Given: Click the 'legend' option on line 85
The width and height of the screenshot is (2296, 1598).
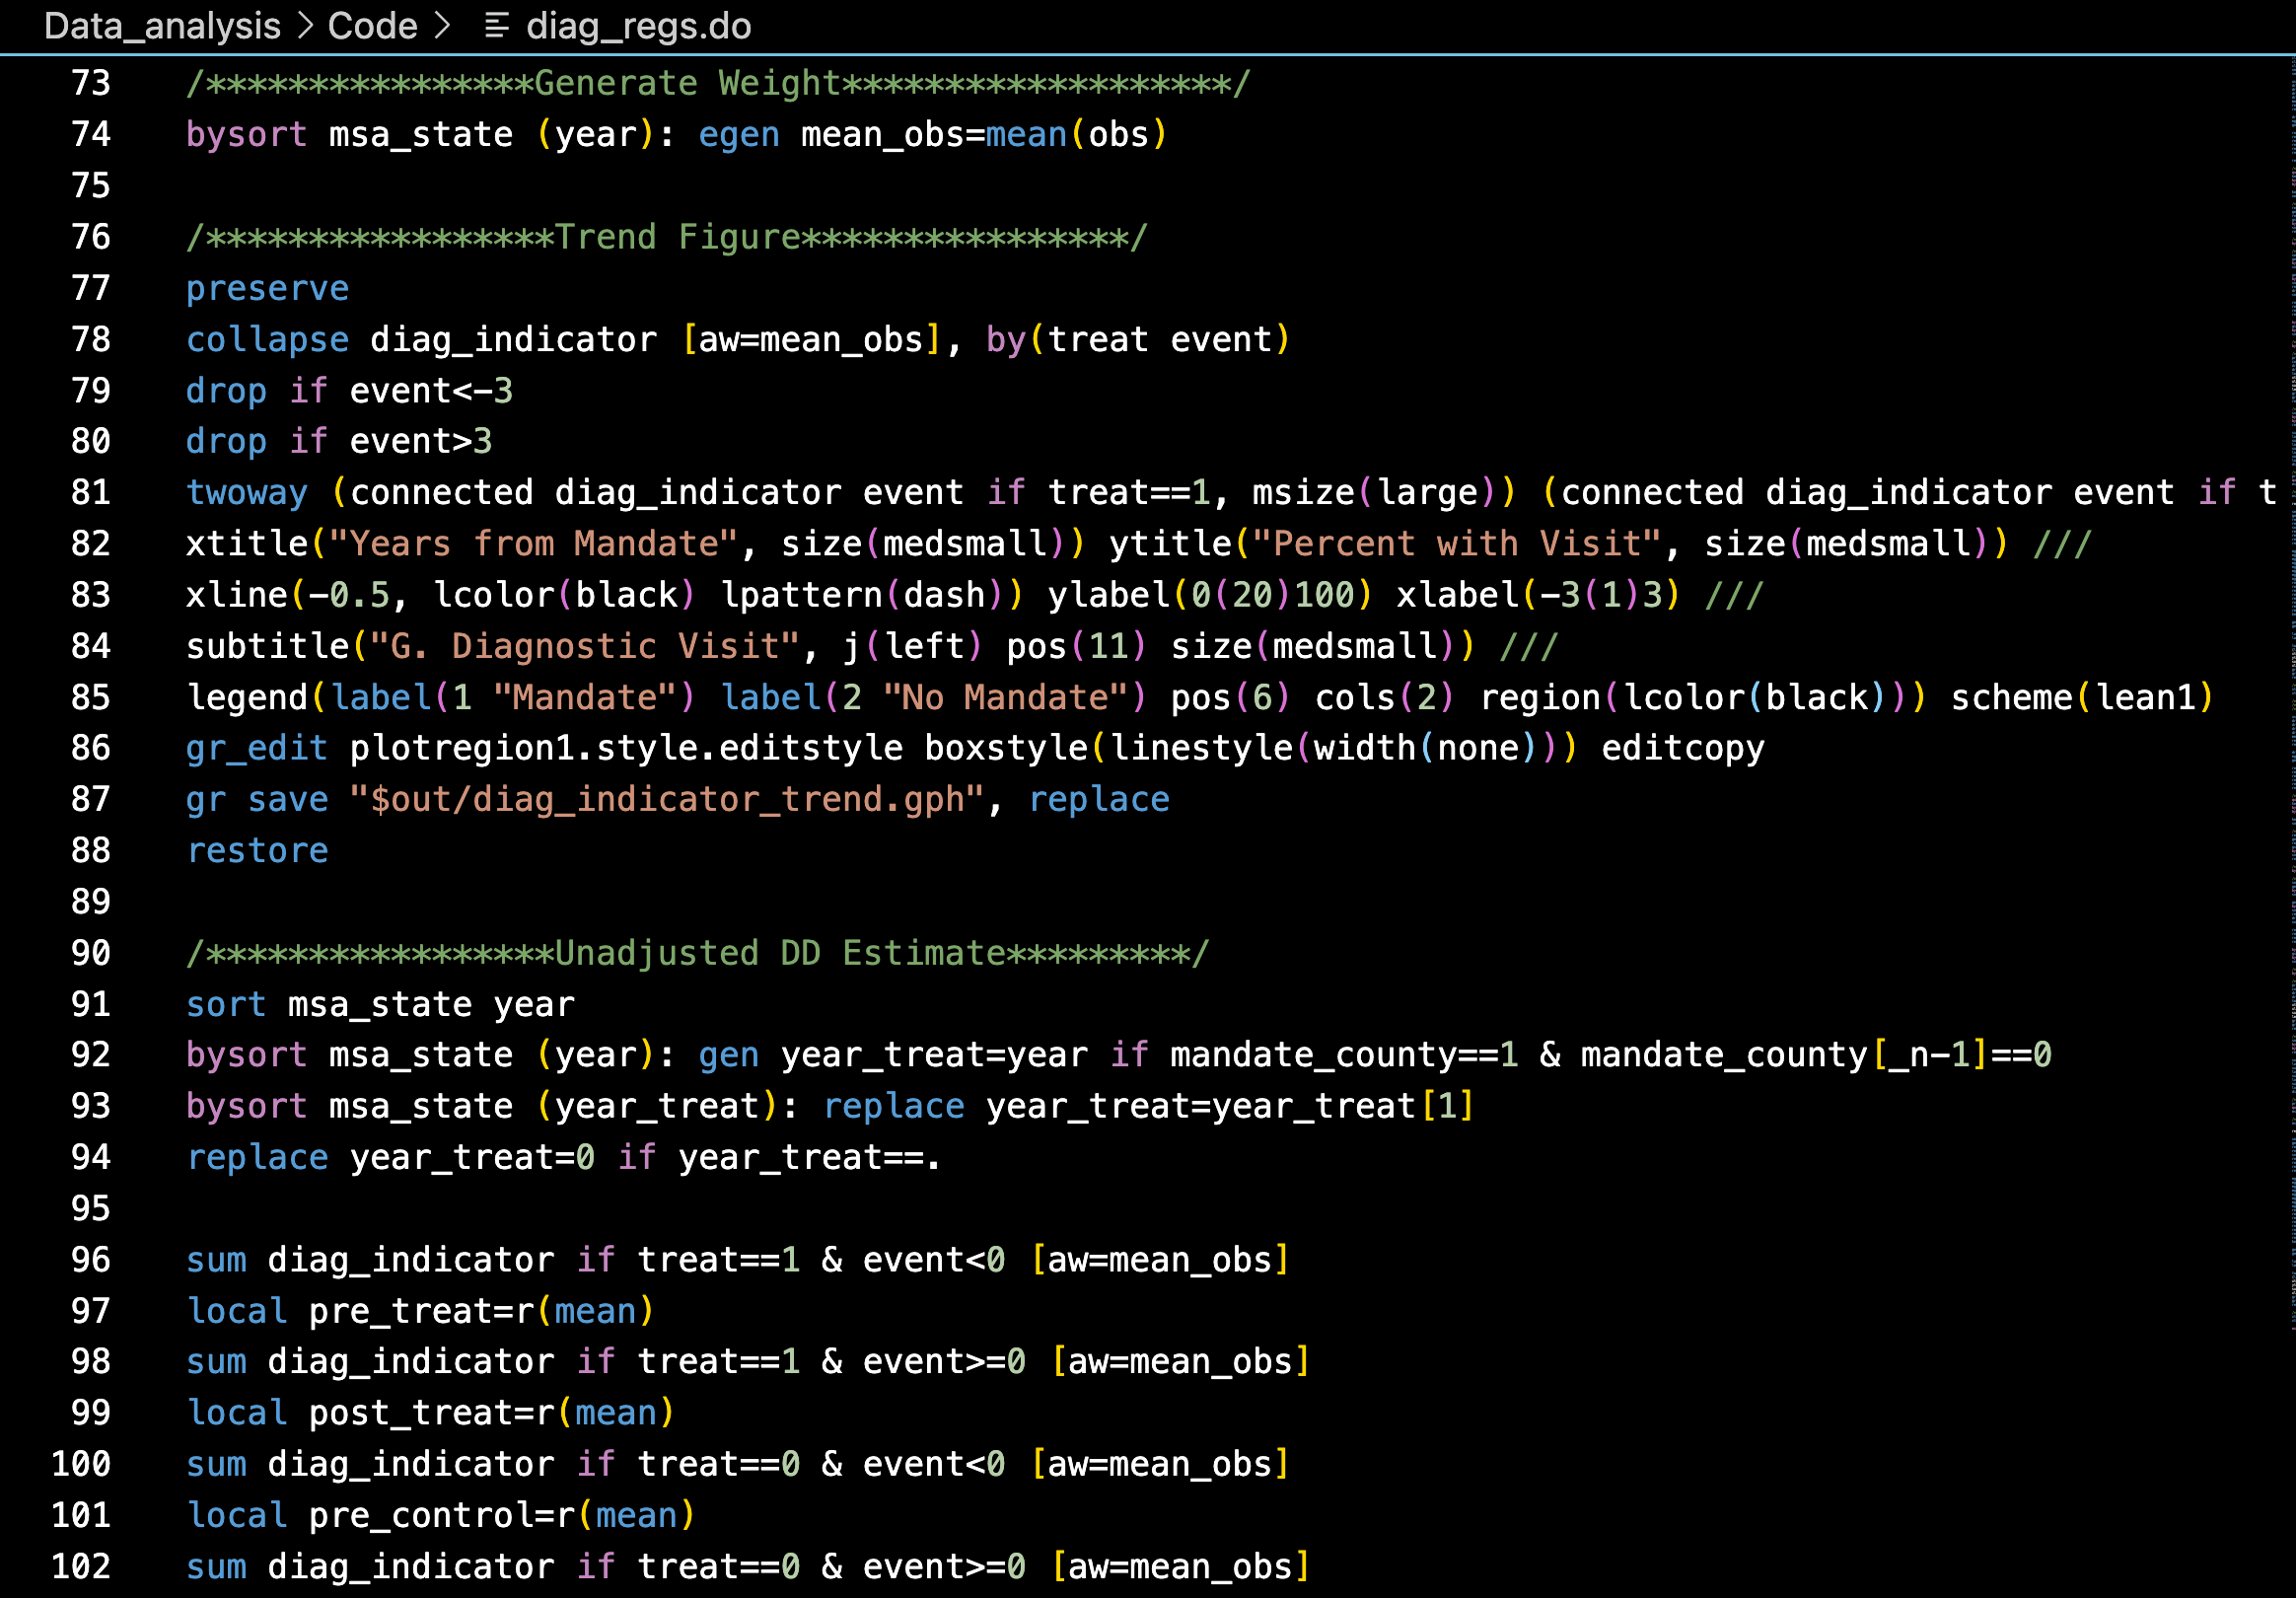Looking at the screenshot, I should tap(247, 697).
